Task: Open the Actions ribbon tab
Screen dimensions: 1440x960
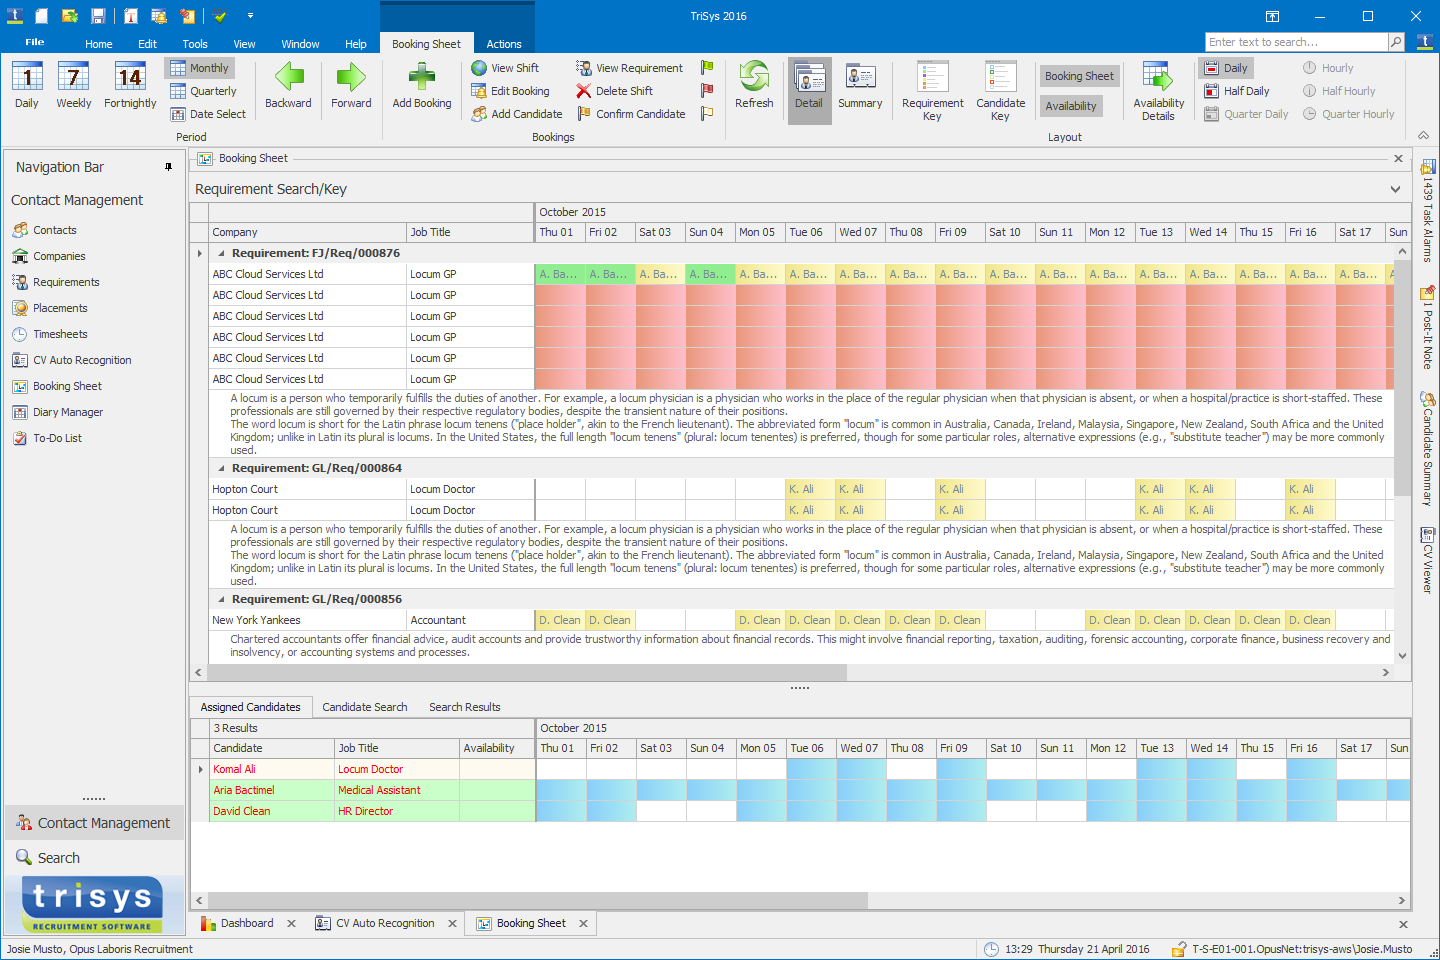Action: (x=504, y=44)
